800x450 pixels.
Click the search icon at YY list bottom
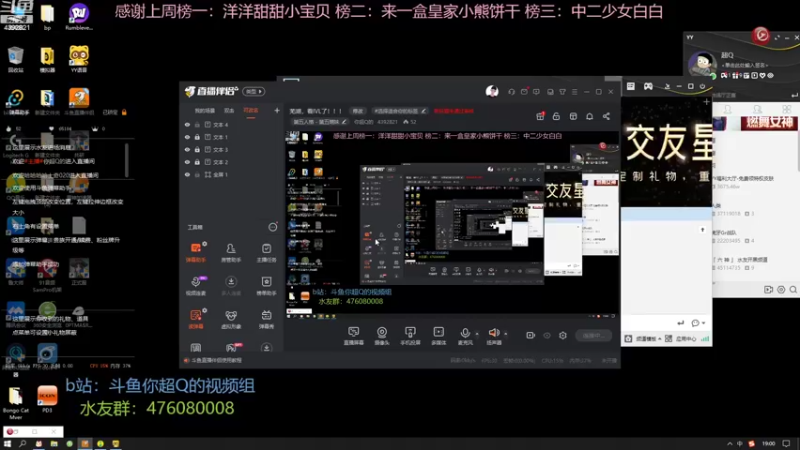793,289
